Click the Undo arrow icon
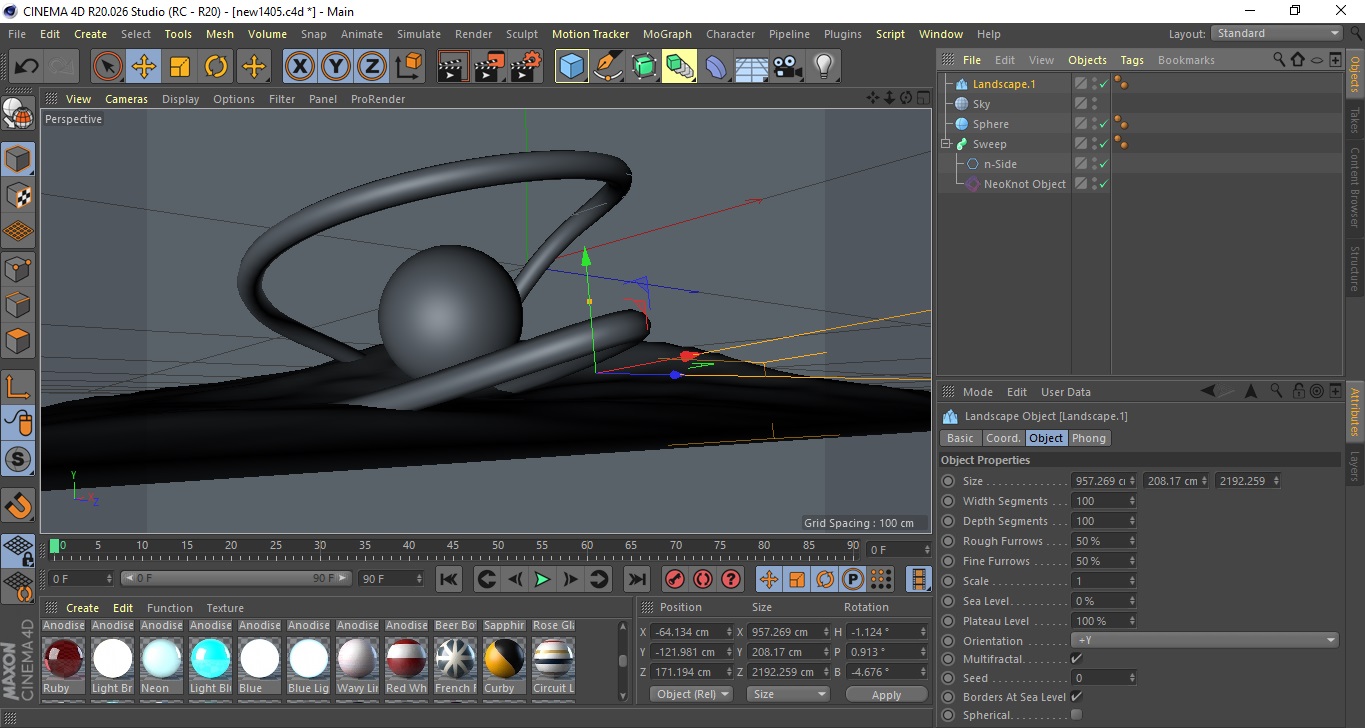The image size is (1365, 728). coord(27,67)
